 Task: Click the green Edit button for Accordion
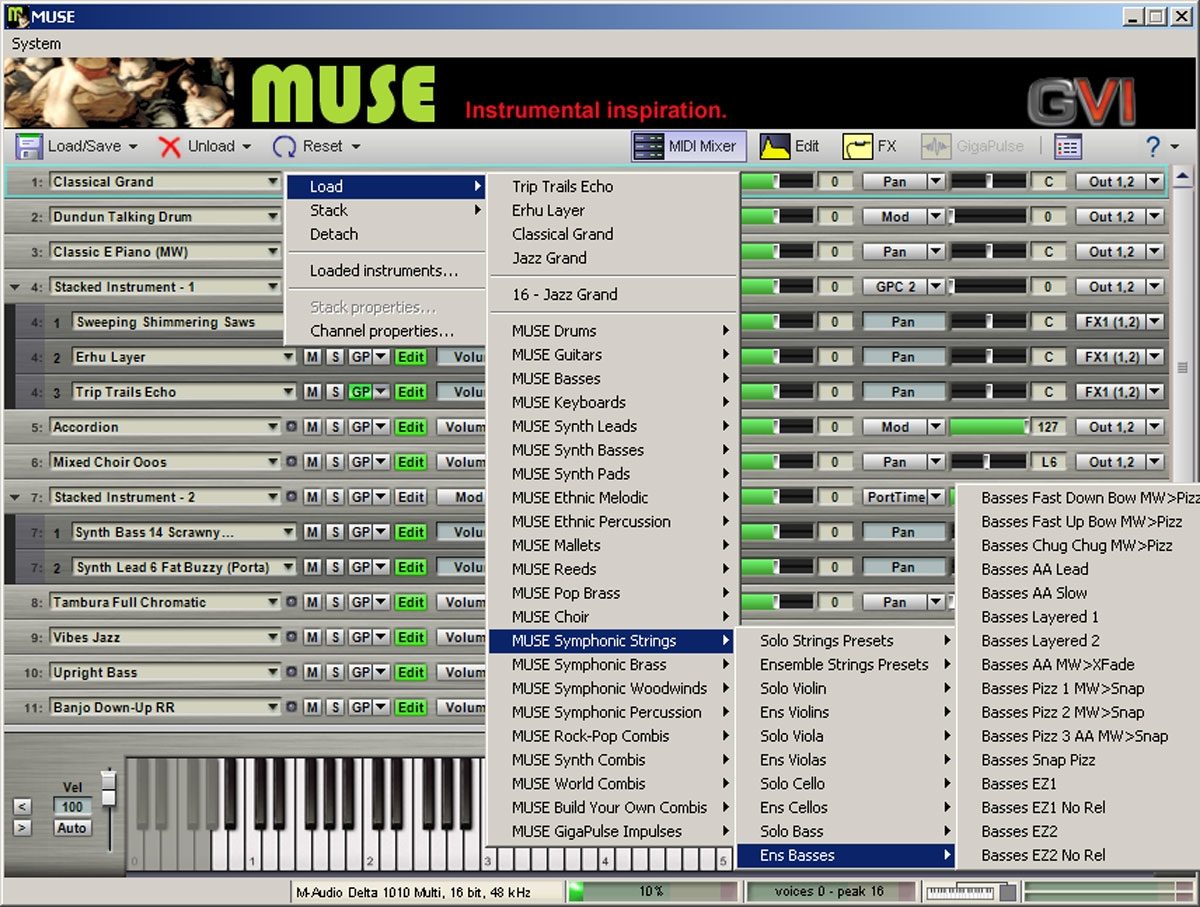click(x=410, y=427)
